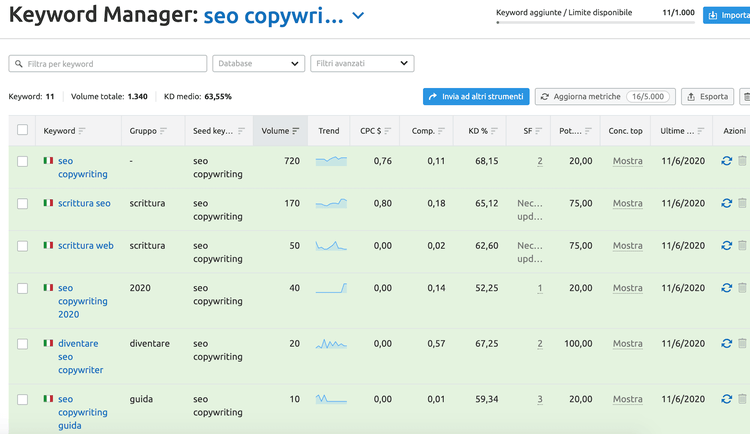
Task: Click the Trend column header
Action: tap(329, 131)
